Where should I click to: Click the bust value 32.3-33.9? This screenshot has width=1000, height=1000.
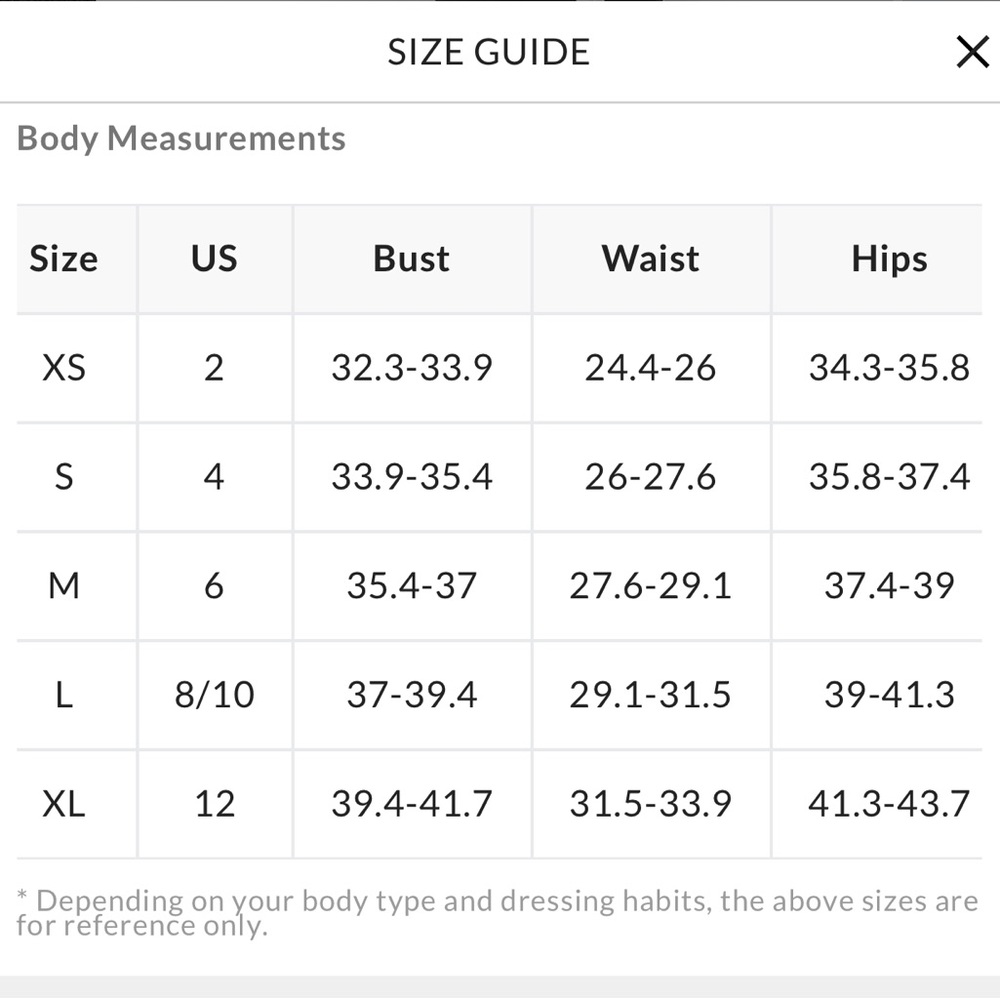click(x=411, y=368)
